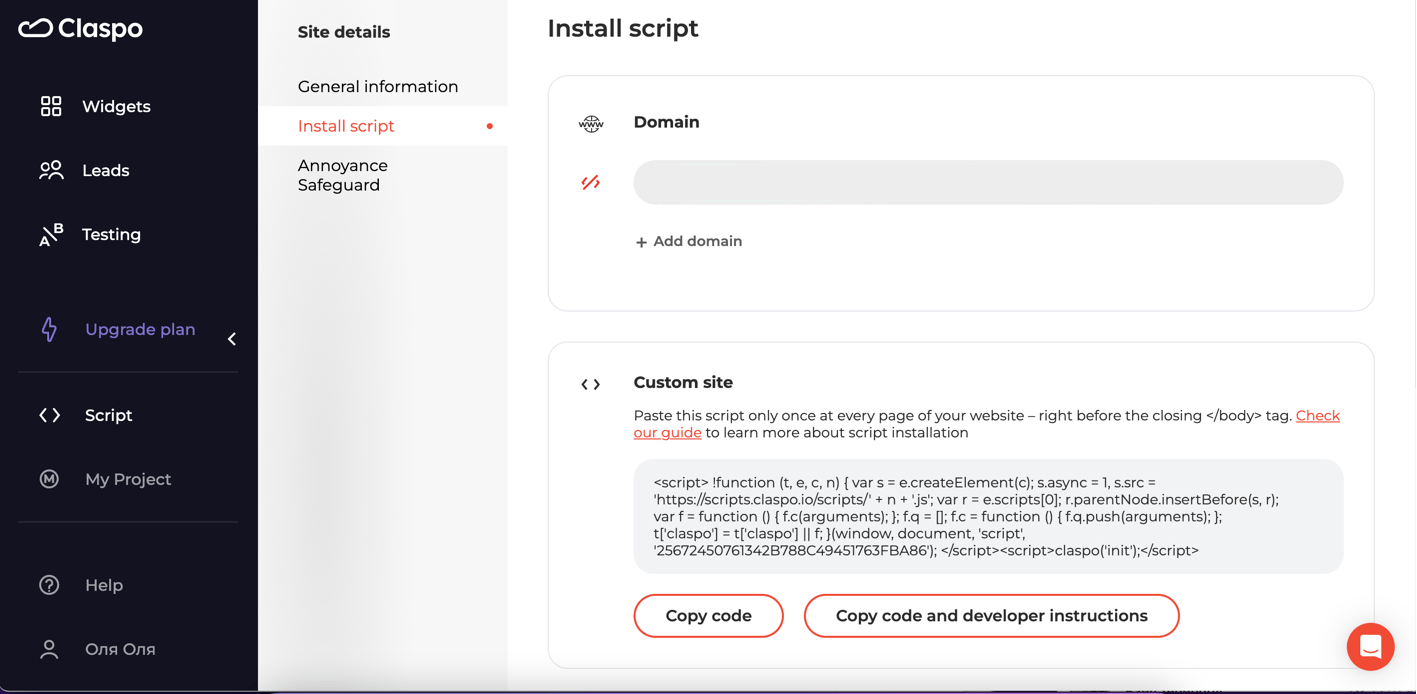This screenshot has width=1417, height=694.
Task: Click the Copy code button
Action: [x=708, y=616]
